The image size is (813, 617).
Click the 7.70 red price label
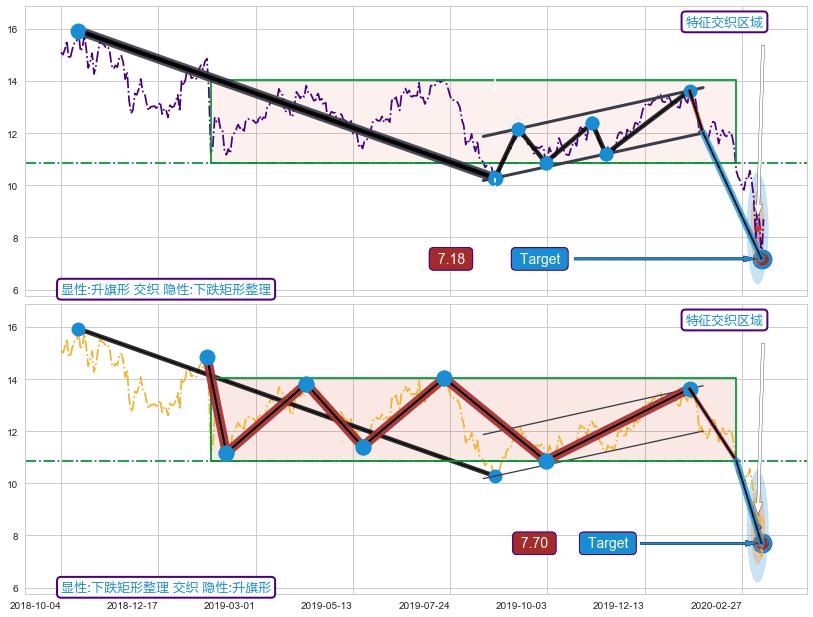tap(533, 543)
